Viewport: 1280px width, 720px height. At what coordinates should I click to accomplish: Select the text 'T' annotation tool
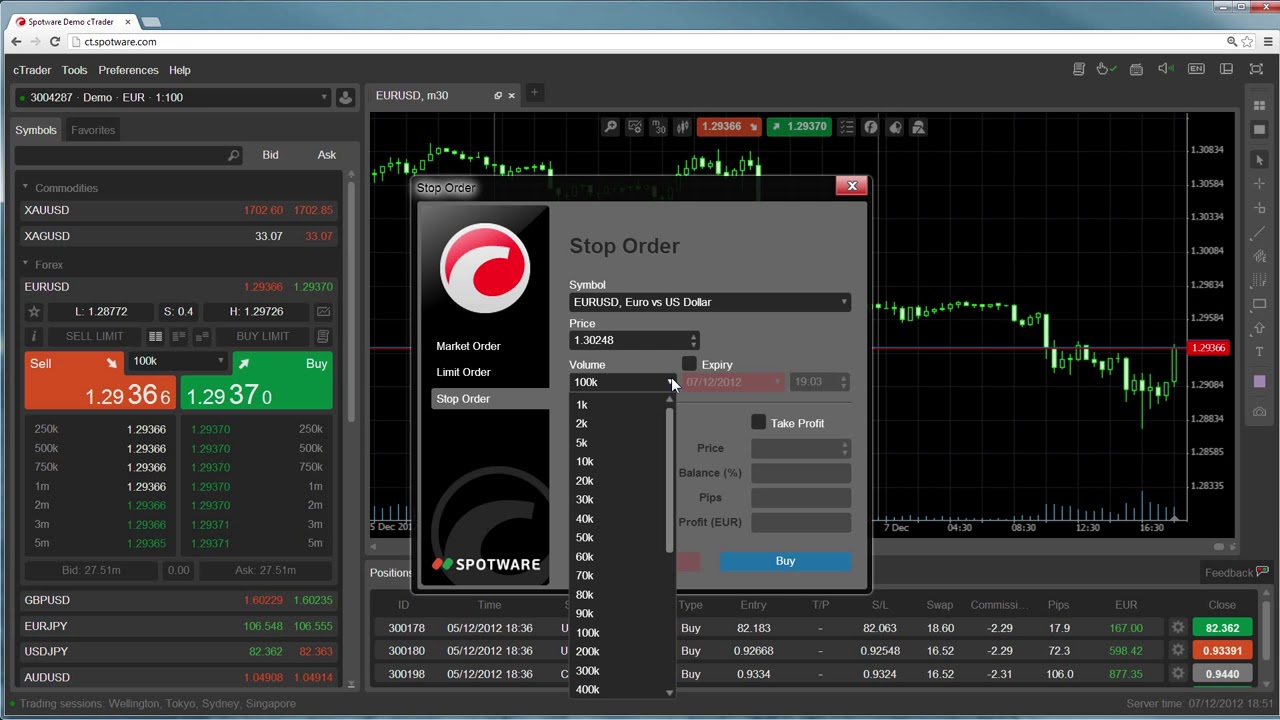[1259, 352]
